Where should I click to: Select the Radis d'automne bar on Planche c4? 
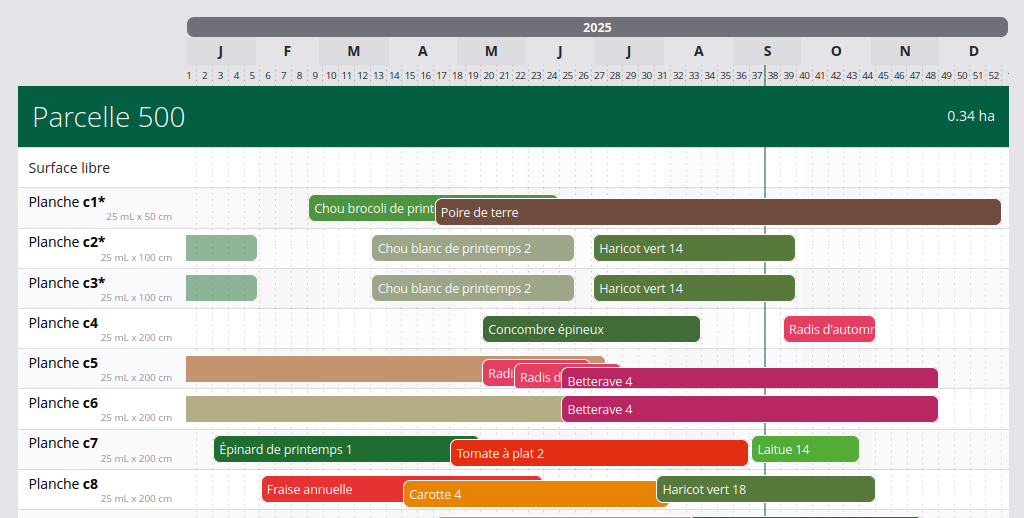tap(829, 329)
